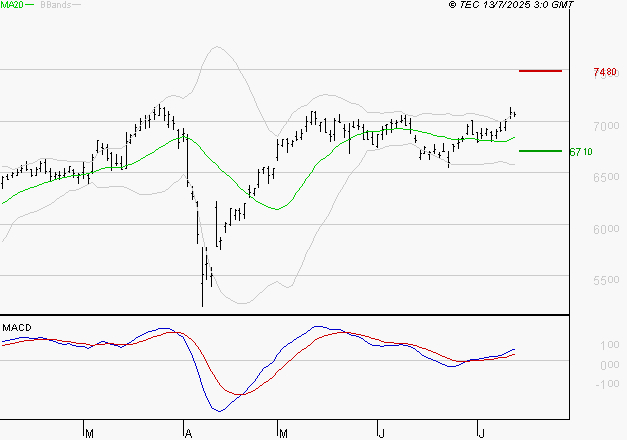Click the first M (March) month marker
The image size is (627, 440).
click(89, 433)
